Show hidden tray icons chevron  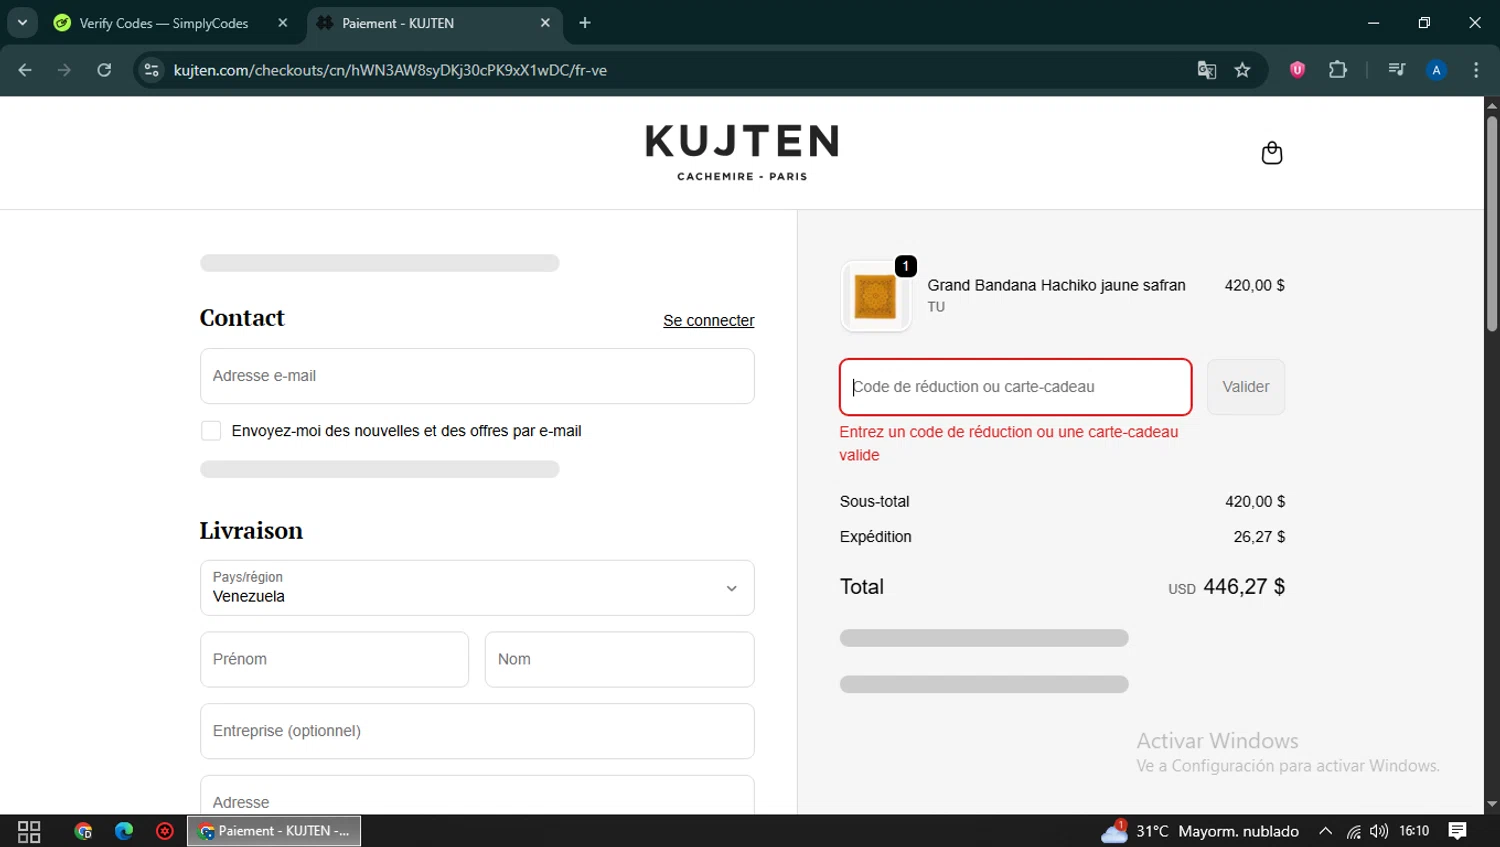1325,831
